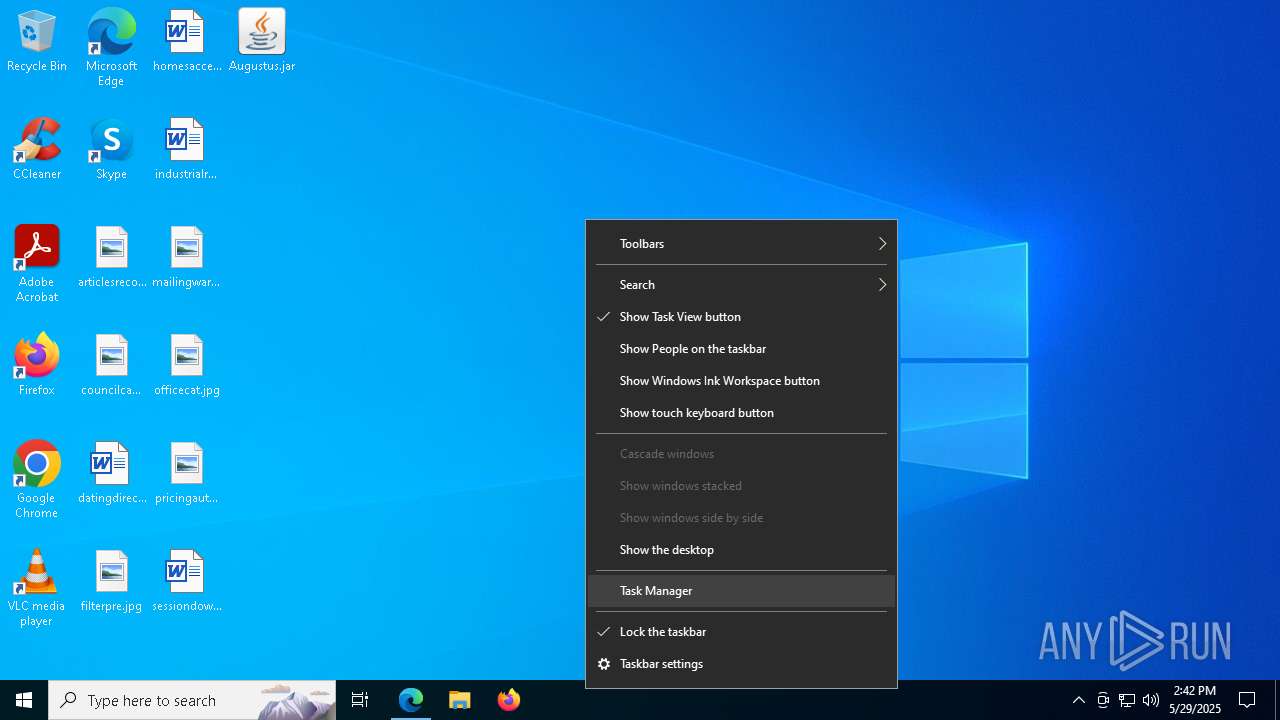Select the homesacce Word document icon
Image resolution: width=1280 pixels, height=720 pixels.
pyautogui.click(x=186, y=41)
